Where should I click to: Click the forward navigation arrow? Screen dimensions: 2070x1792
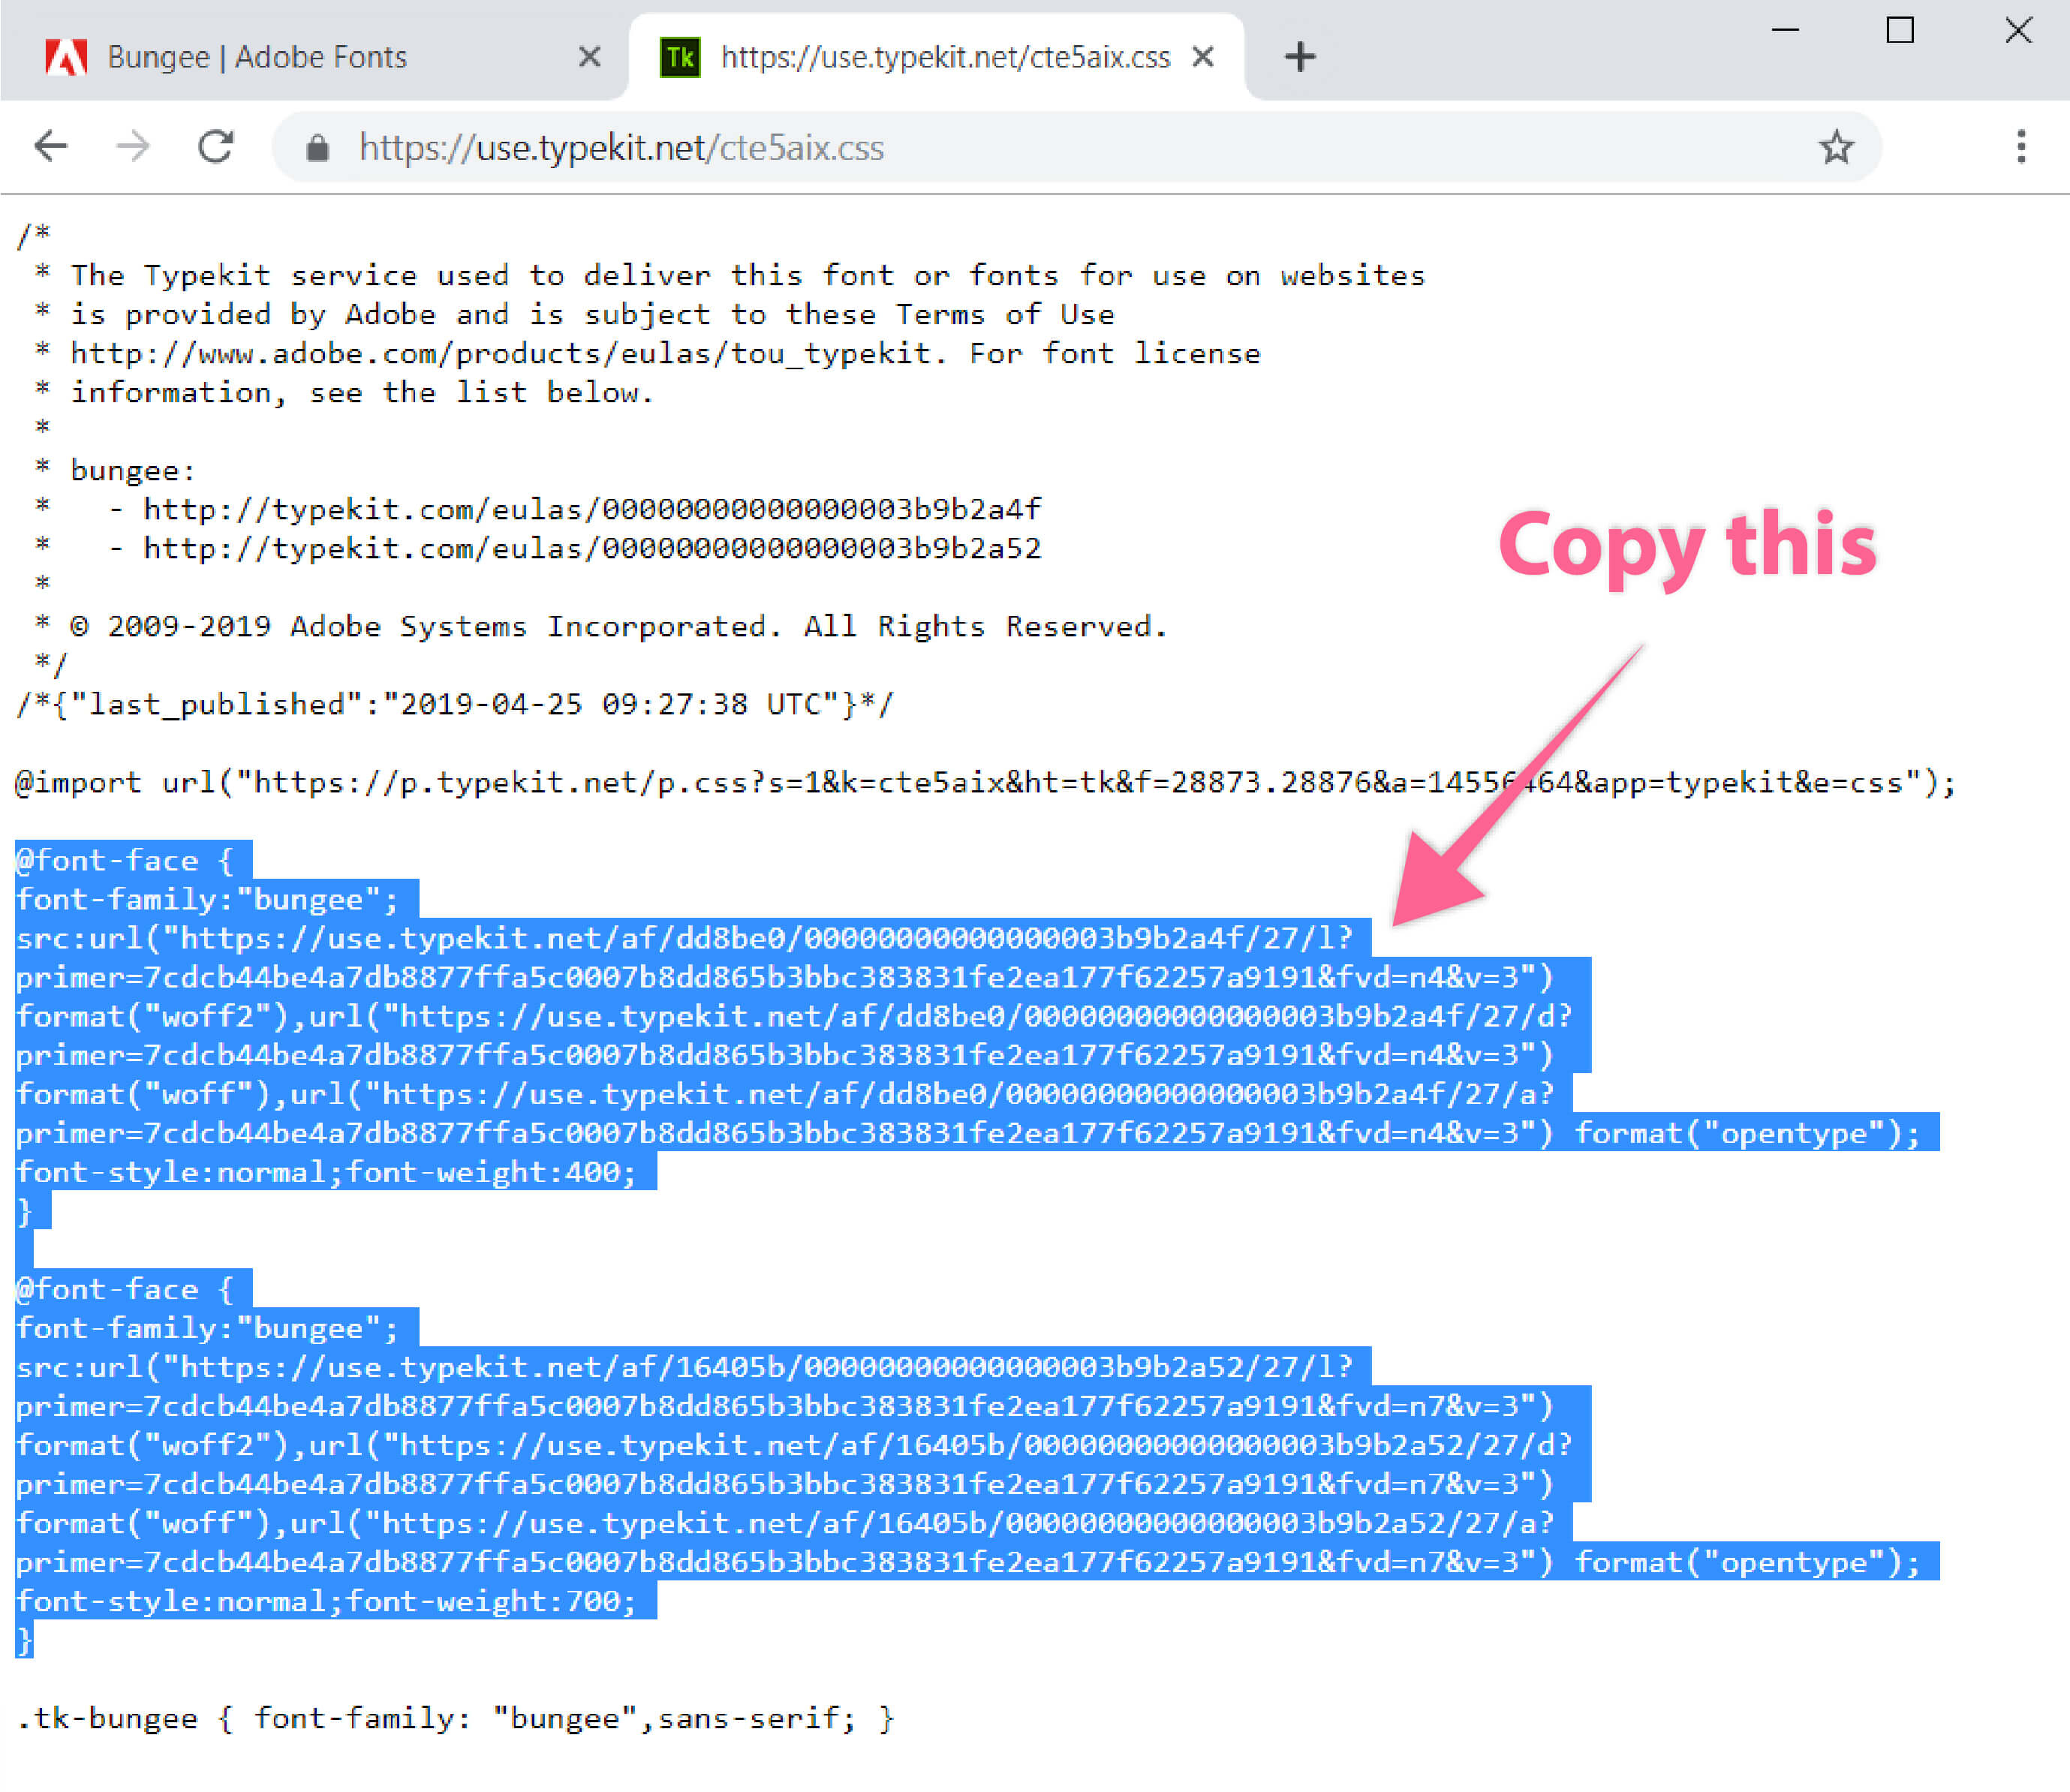tap(132, 147)
